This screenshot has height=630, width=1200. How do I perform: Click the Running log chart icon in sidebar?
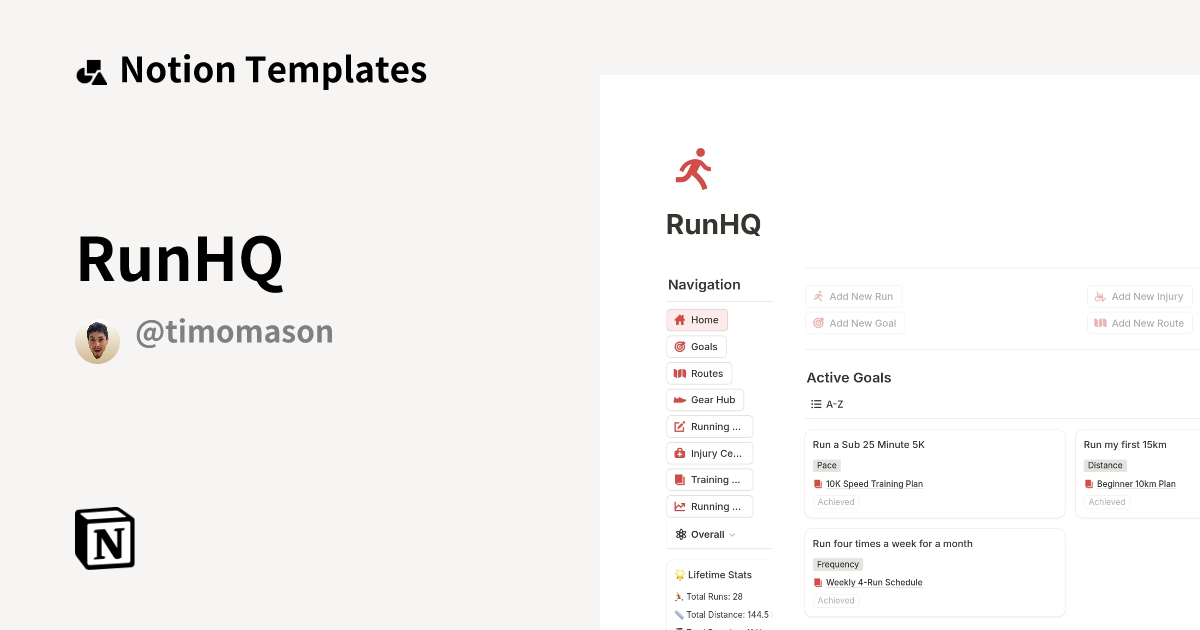pyautogui.click(x=681, y=506)
